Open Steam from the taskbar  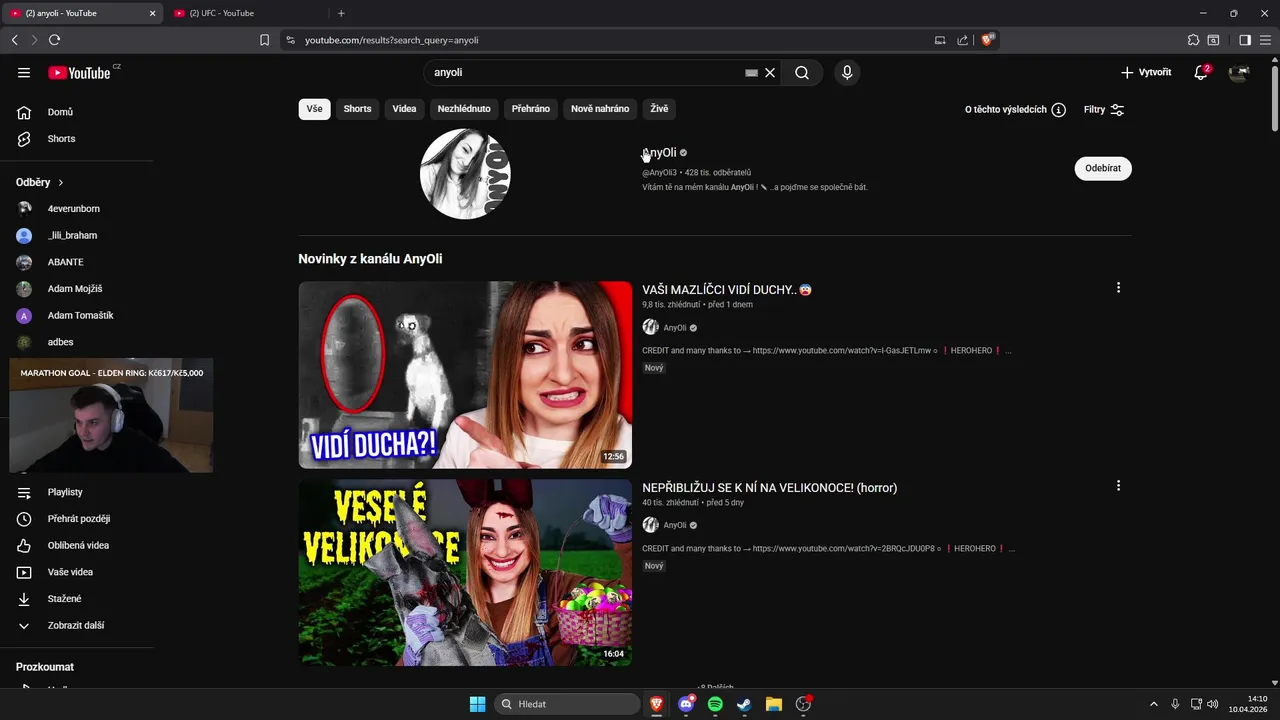pyautogui.click(x=744, y=704)
